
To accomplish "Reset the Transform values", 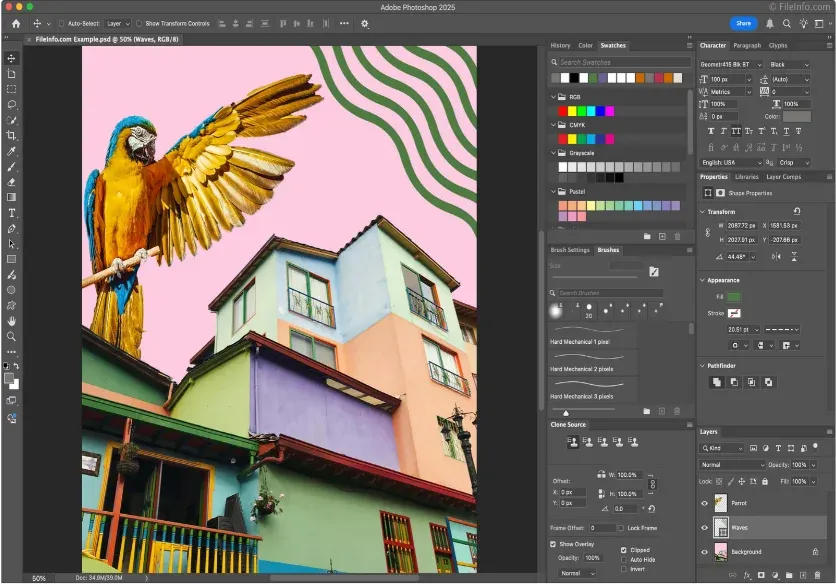I will click(797, 211).
